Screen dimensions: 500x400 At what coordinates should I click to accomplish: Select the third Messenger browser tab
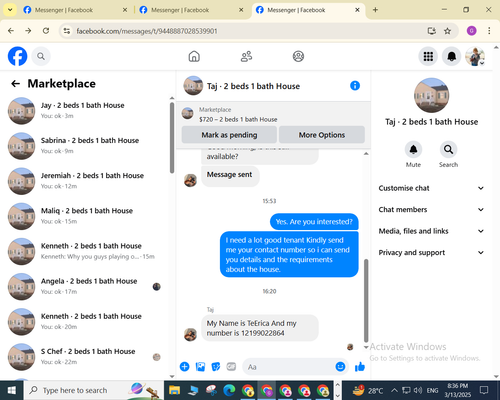click(x=307, y=10)
